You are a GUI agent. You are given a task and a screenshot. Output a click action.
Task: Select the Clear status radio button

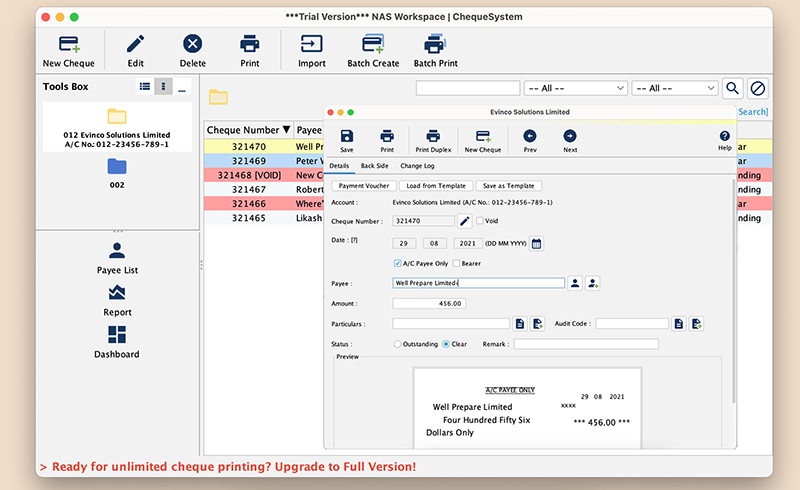[x=446, y=344]
